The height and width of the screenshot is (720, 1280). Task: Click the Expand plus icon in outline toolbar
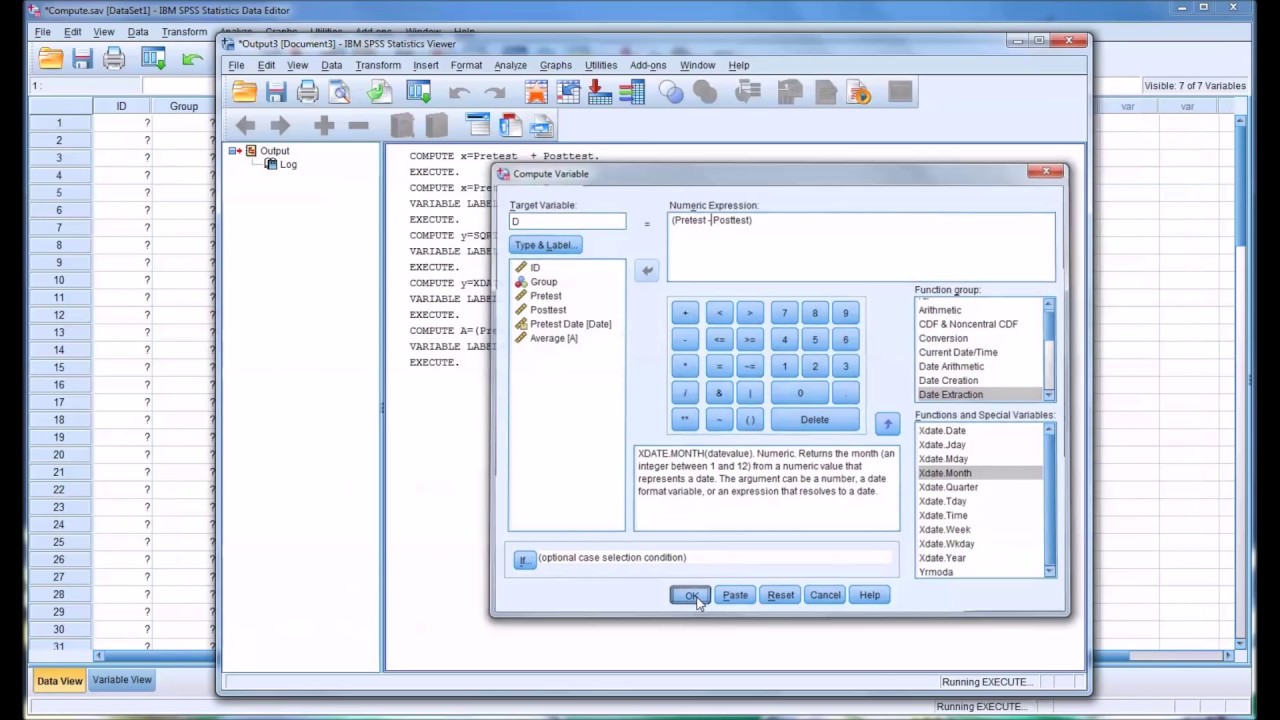(x=324, y=125)
